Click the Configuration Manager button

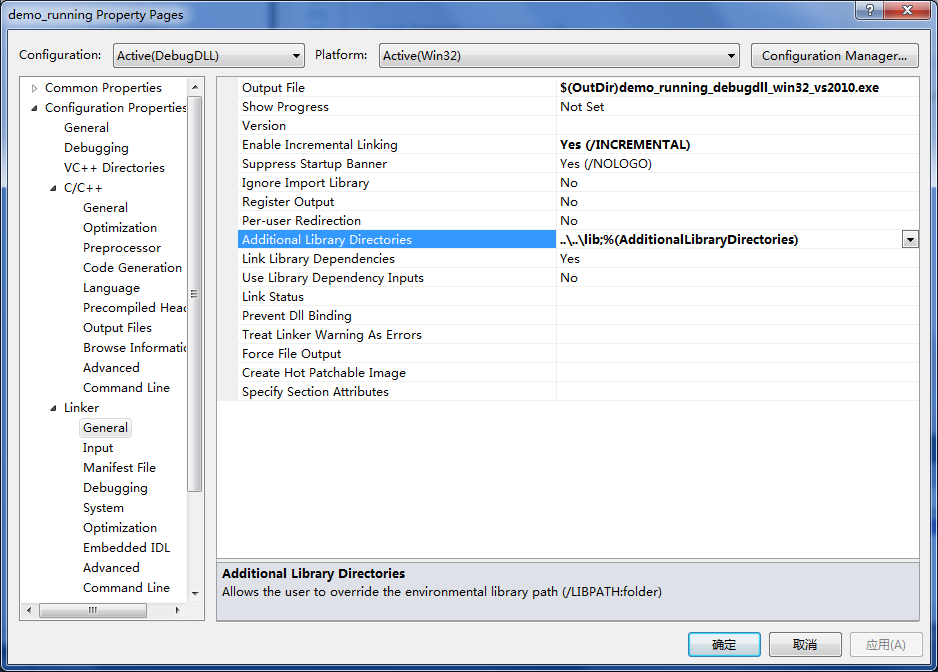coord(834,56)
